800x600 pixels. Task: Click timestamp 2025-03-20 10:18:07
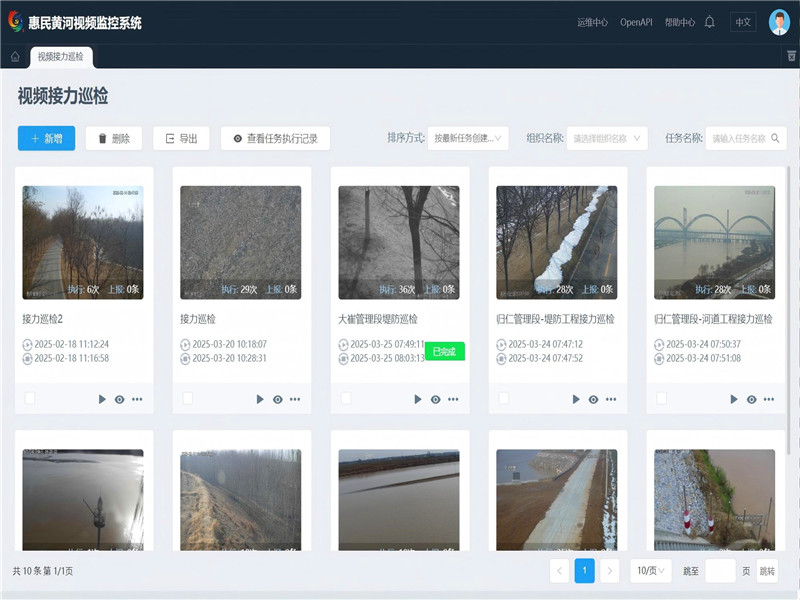coord(229,344)
